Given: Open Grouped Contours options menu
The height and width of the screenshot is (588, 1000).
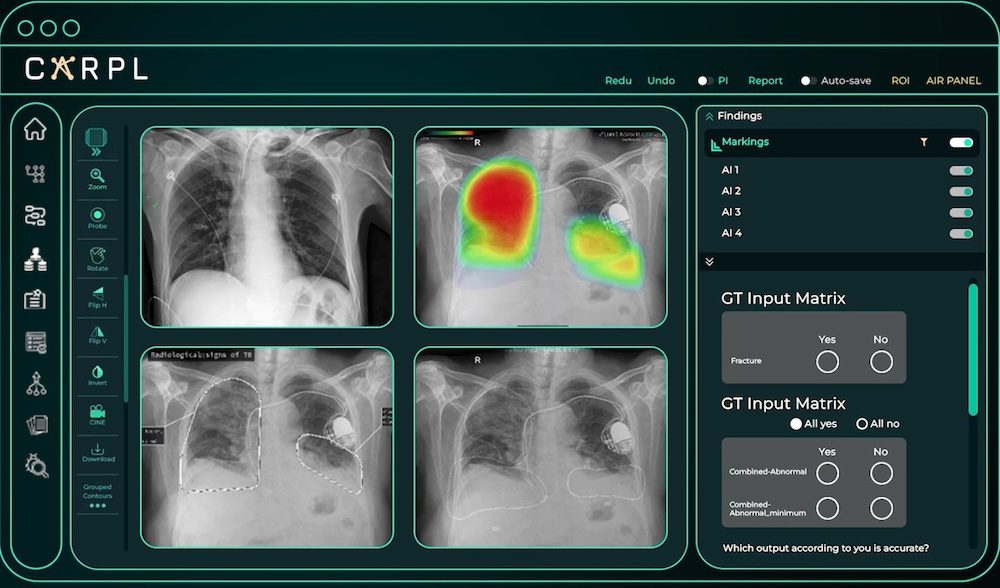Looking at the screenshot, I should (x=97, y=506).
